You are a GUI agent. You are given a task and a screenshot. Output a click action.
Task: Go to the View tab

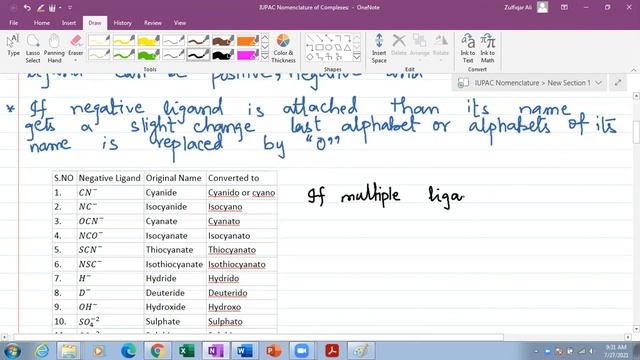click(180, 23)
